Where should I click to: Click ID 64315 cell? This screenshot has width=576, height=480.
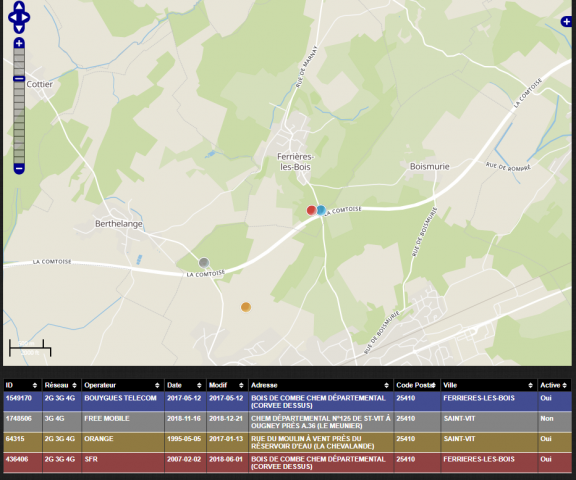point(22,442)
